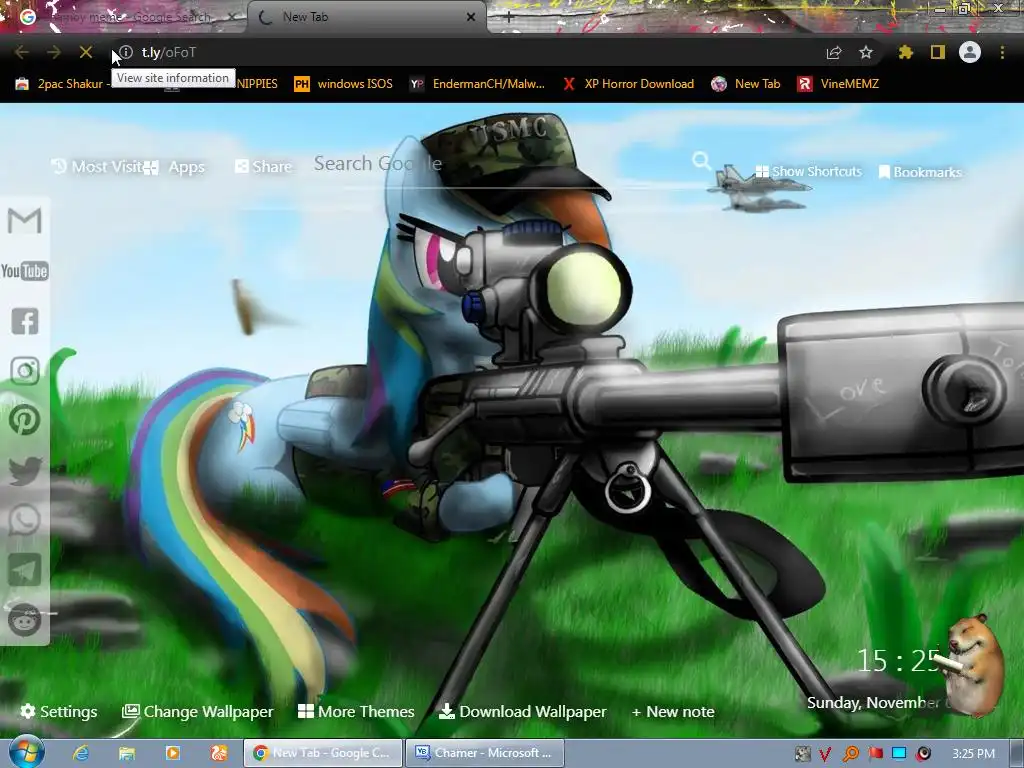
Task: Bookmark this tab with the star icon
Action: point(866,52)
